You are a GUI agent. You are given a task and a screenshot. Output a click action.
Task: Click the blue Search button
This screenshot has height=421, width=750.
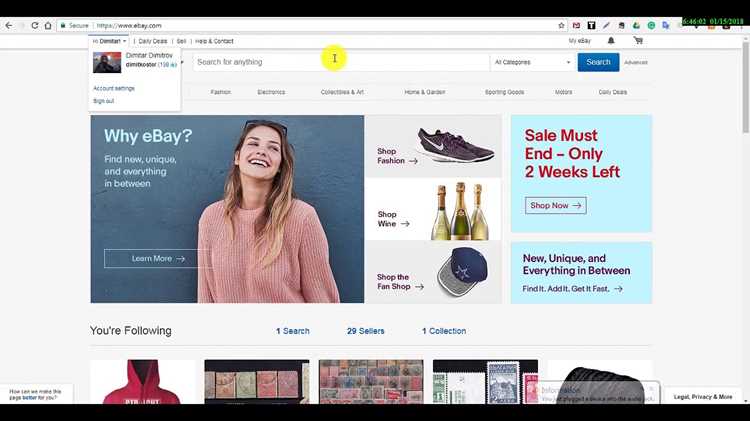[598, 62]
